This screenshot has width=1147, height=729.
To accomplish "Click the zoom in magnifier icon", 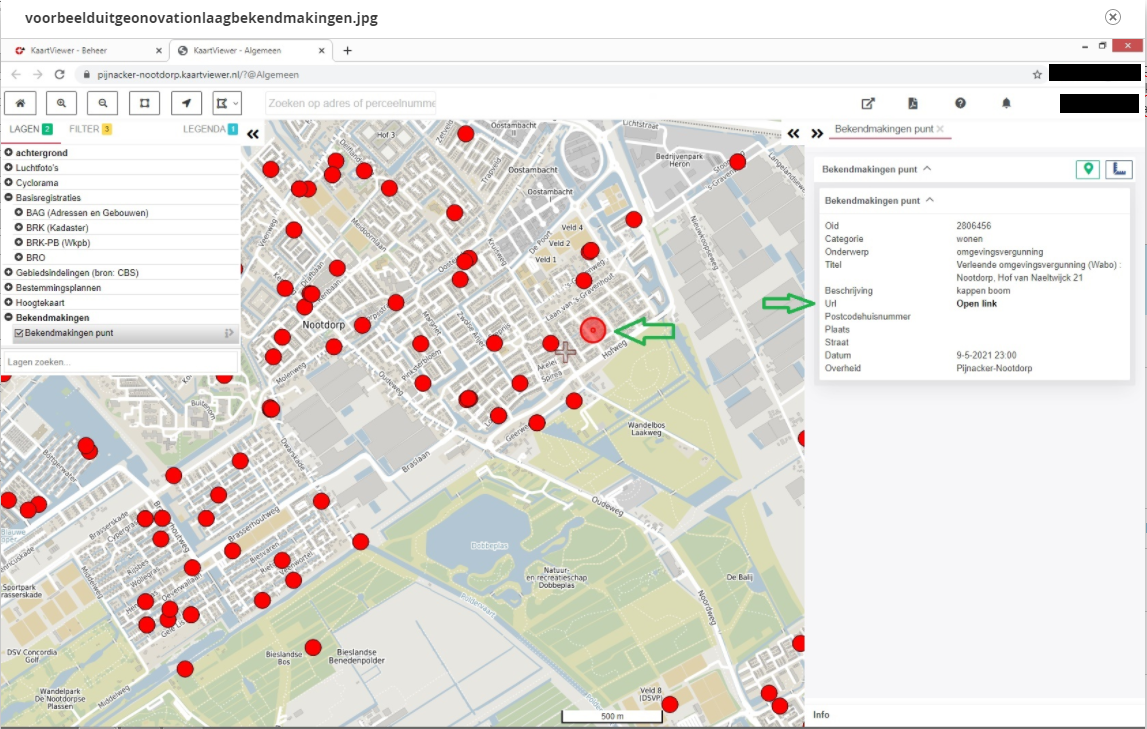I will point(61,103).
